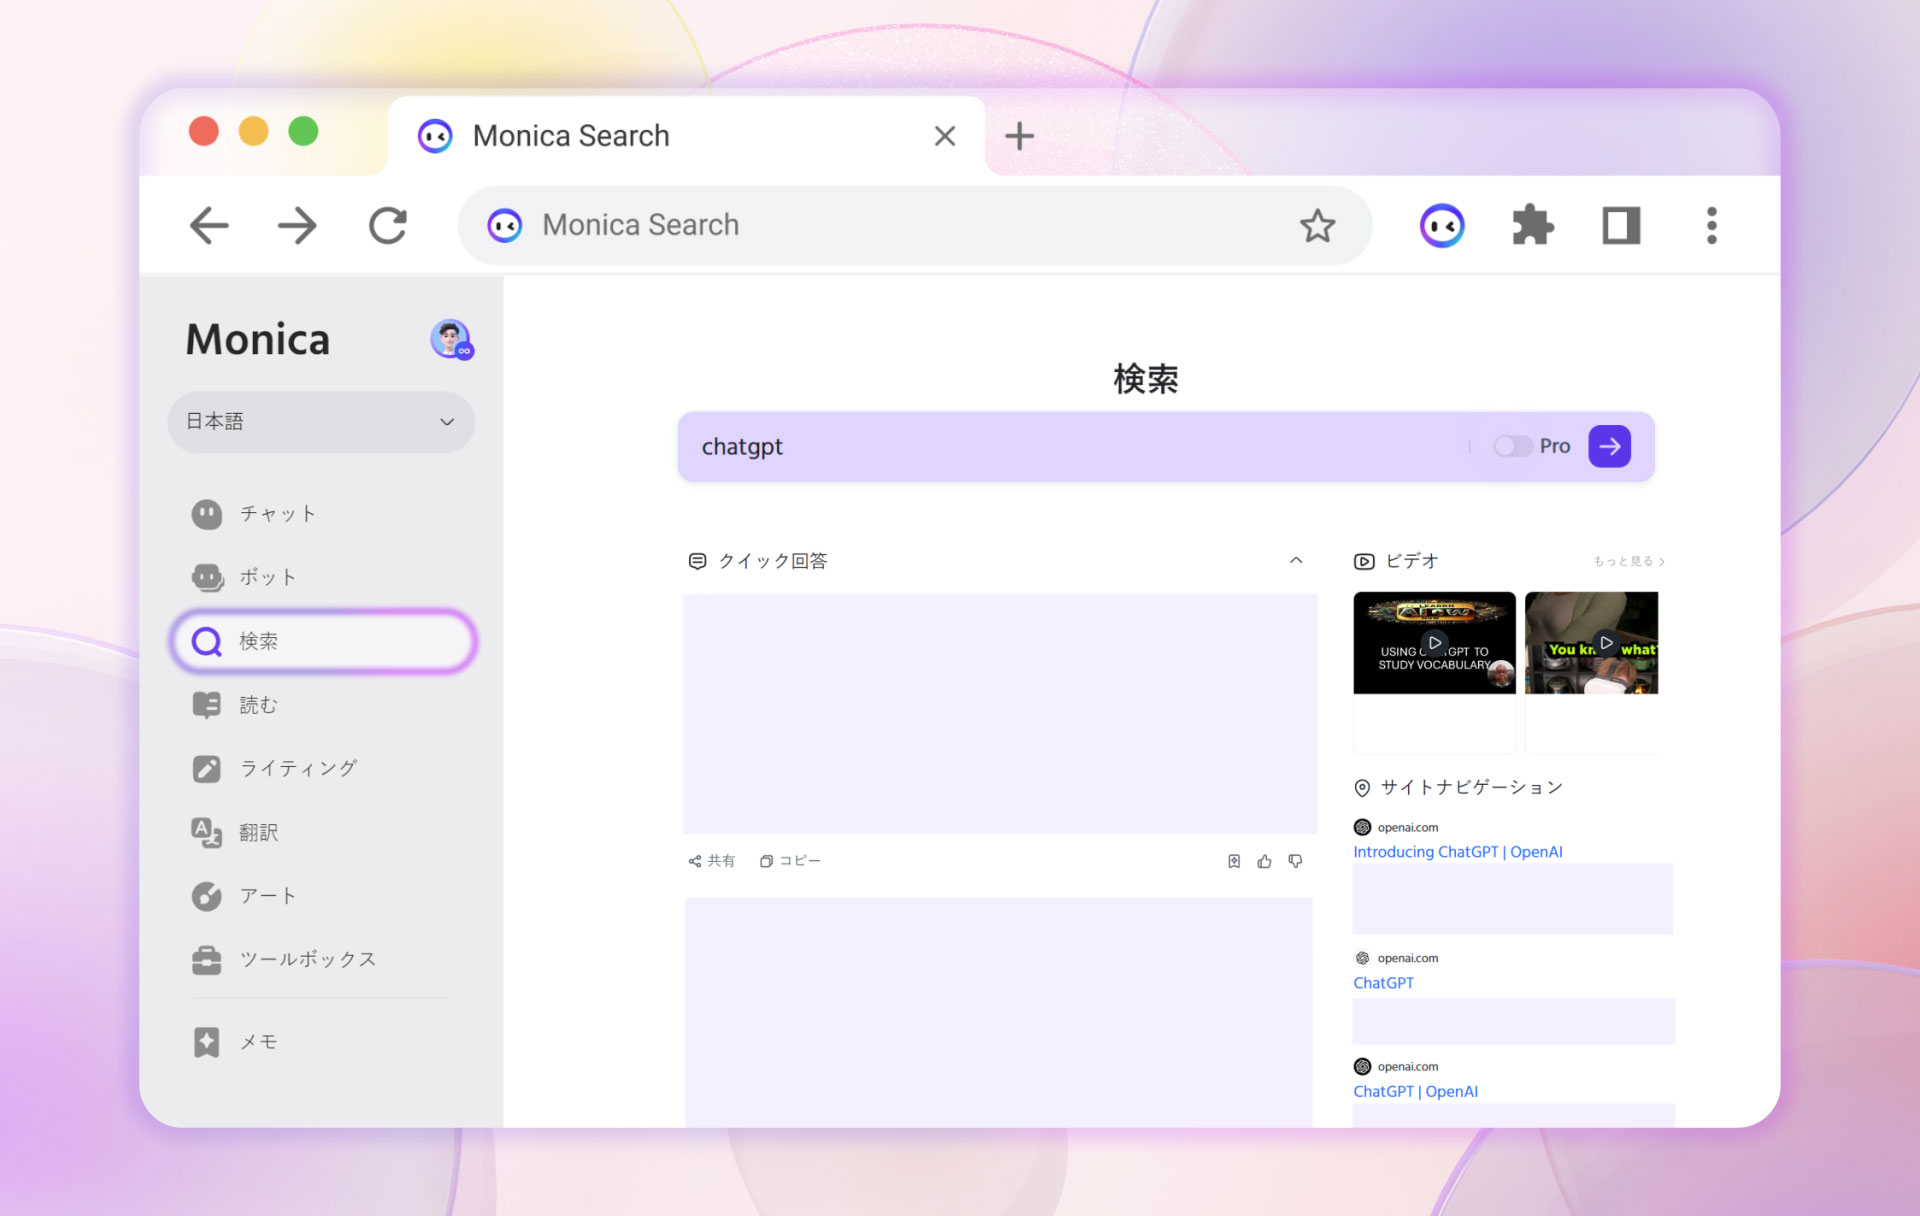Open 翻訳 in the sidebar
Viewport: 1920px width, 1216px height.
point(258,832)
